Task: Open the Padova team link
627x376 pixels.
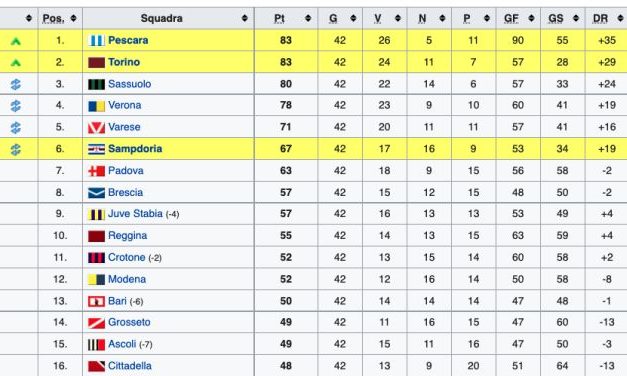Action: pyautogui.click(x=126, y=171)
